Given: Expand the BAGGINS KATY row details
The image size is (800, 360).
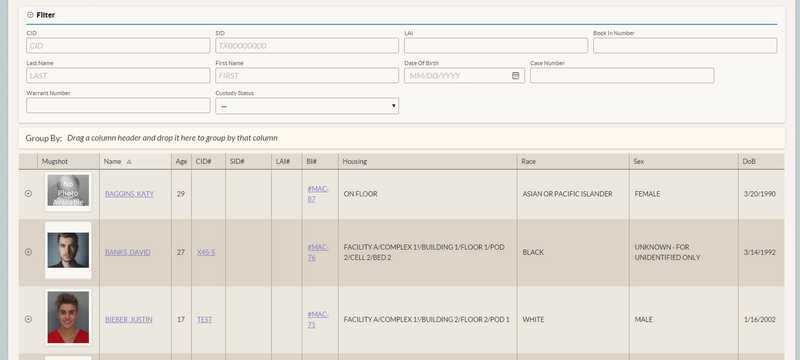Looking at the screenshot, I should coord(29,194).
